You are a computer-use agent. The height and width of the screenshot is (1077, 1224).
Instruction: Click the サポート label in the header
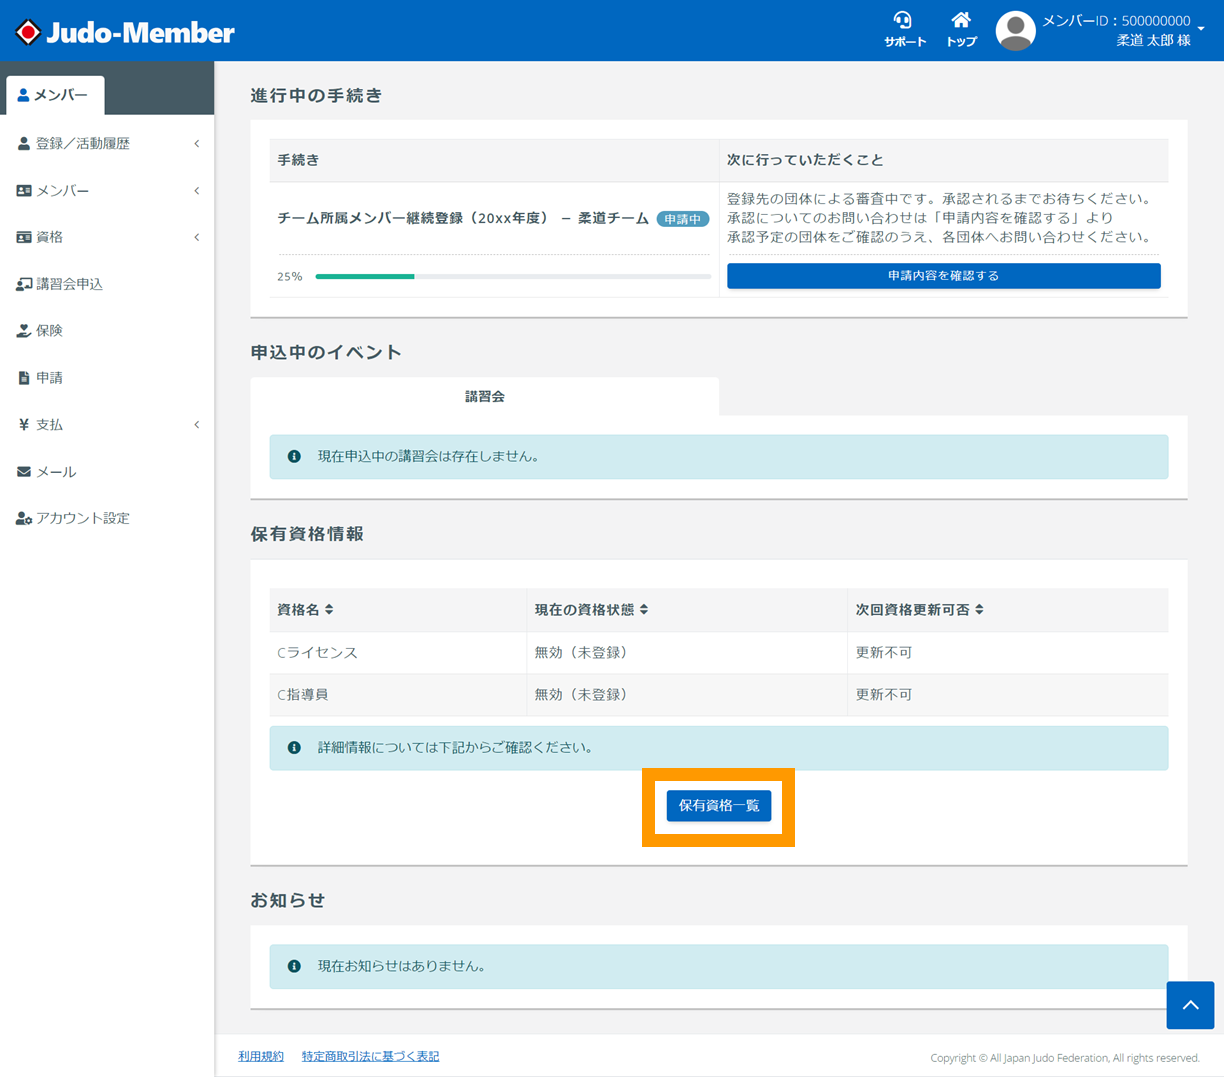[905, 42]
